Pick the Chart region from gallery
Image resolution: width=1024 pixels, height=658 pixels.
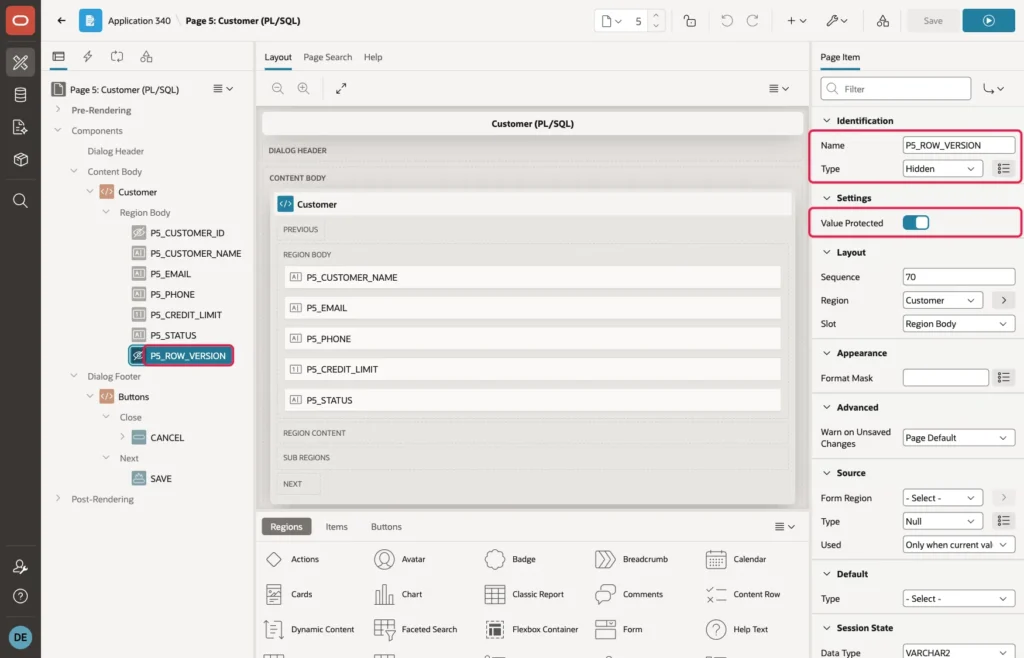pos(398,594)
